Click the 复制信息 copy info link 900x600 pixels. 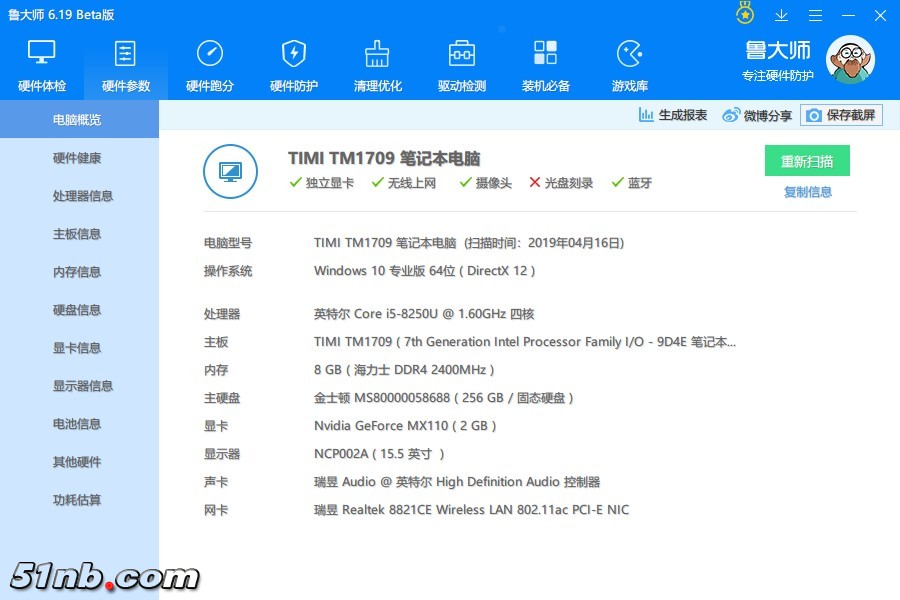[x=807, y=192]
